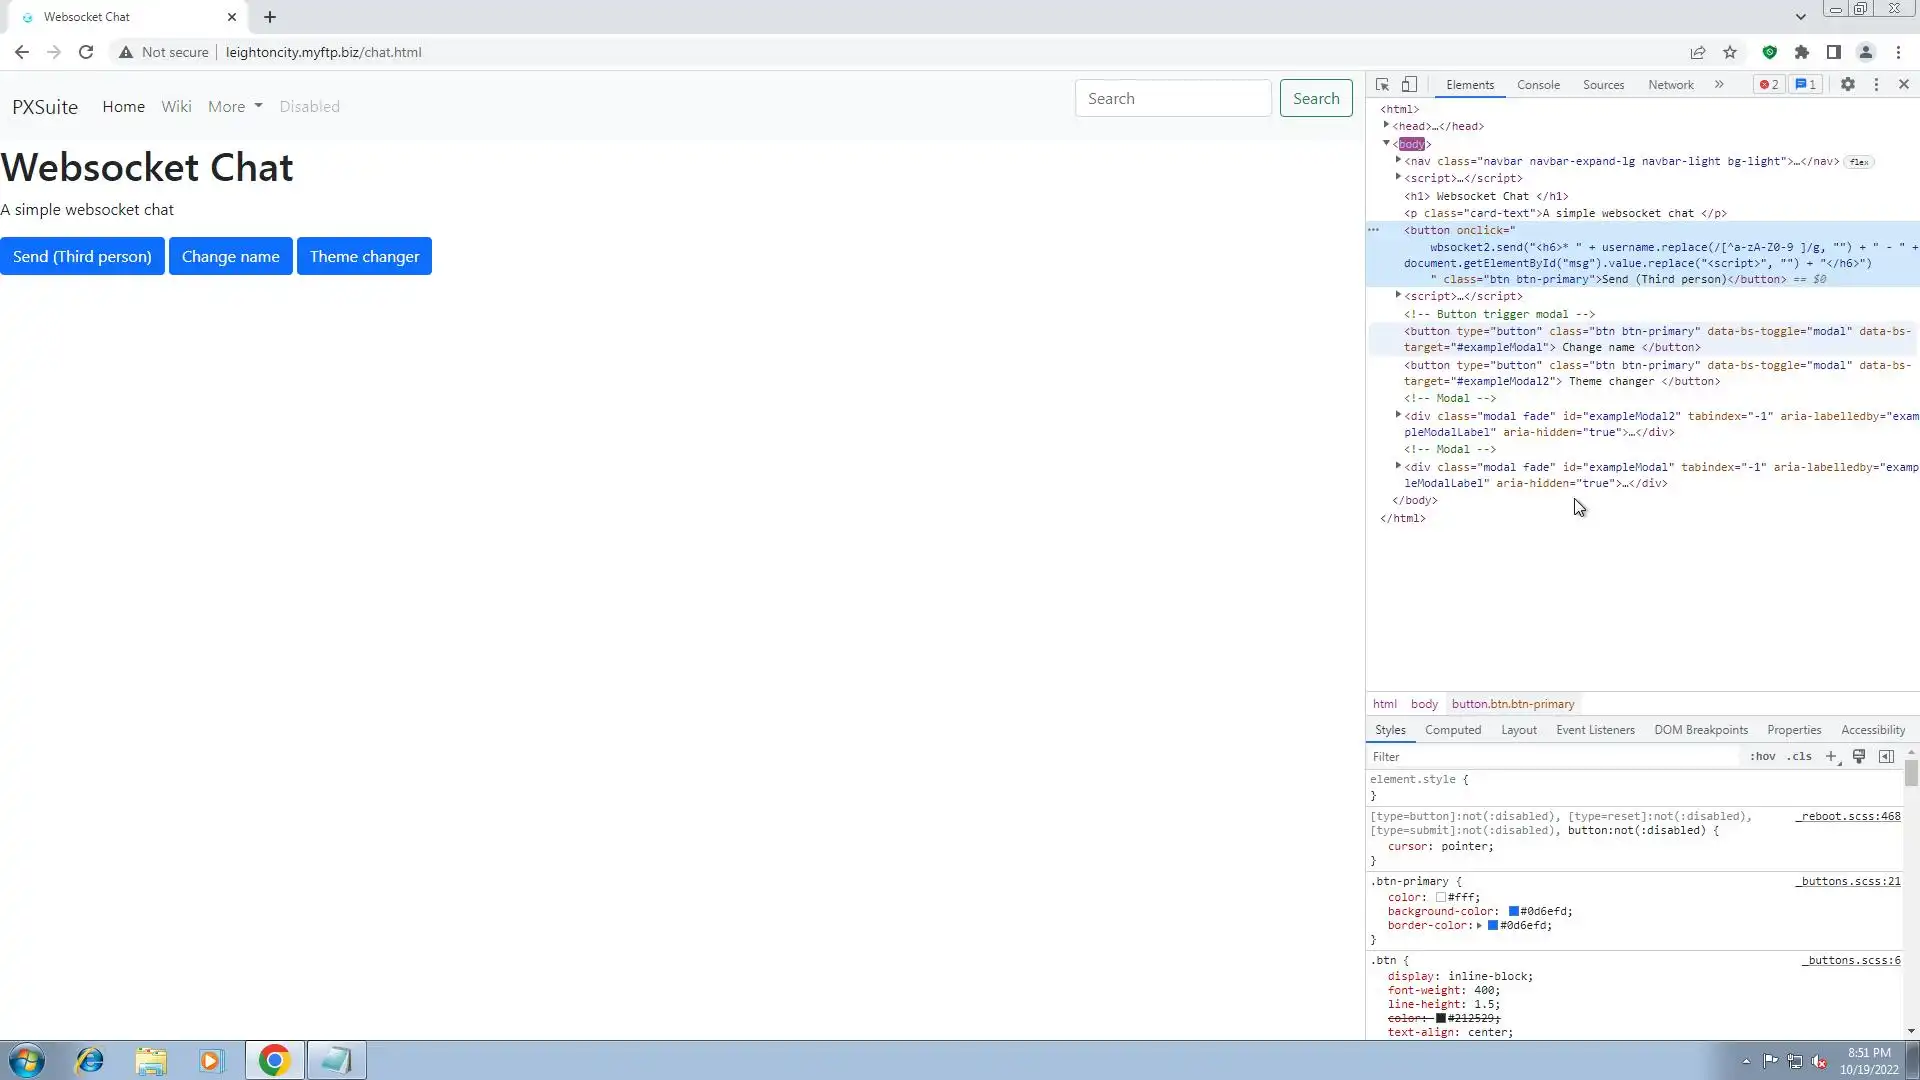Screen dimensions: 1920x1080
Task: Bookmark this page with the star icon
Action: coord(1730,52)
